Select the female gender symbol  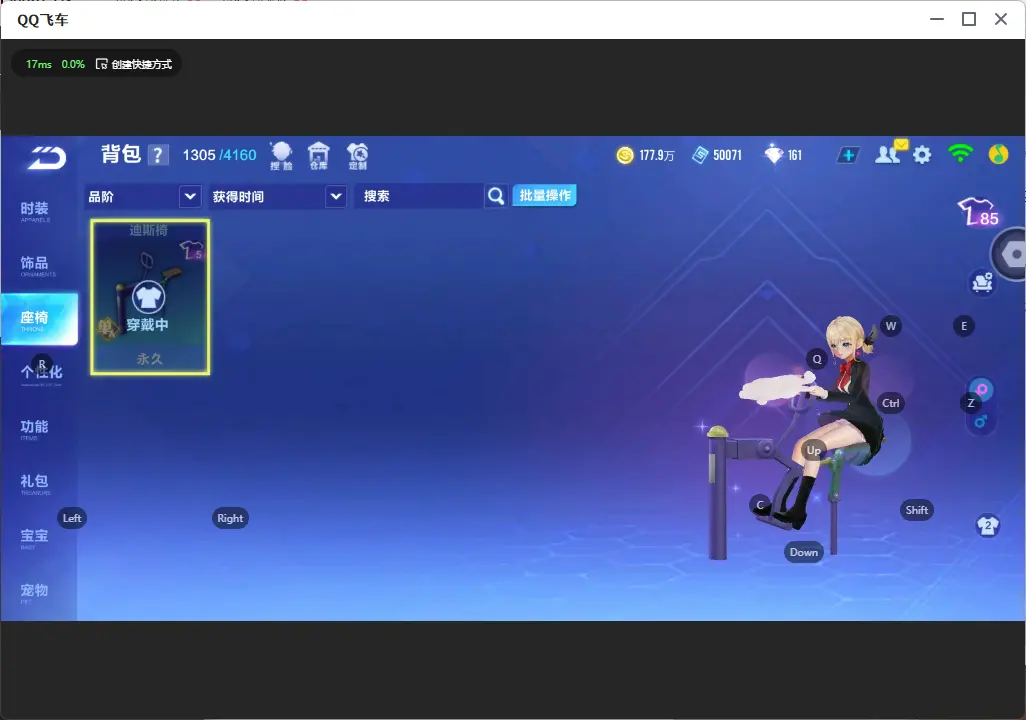click(982, 389)
